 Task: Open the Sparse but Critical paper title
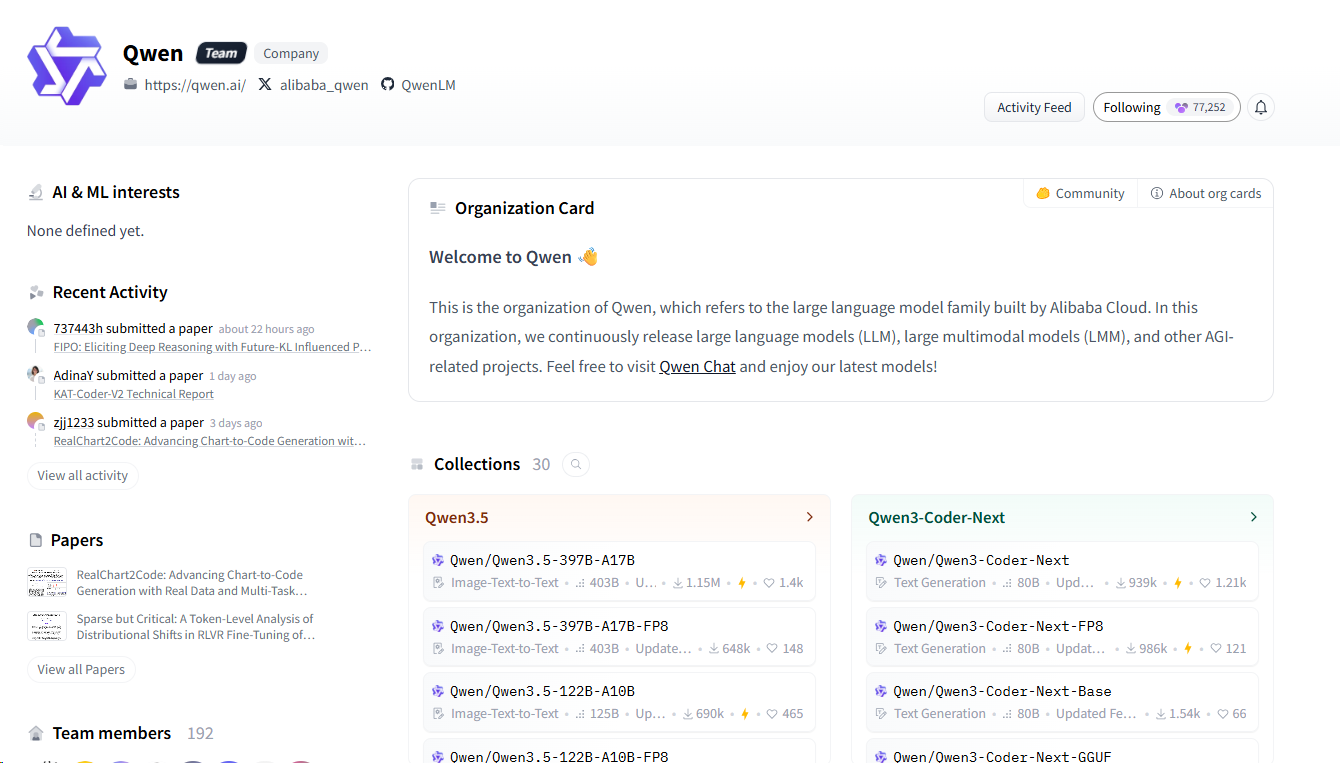pyautogui.click(x=196, y=627)
